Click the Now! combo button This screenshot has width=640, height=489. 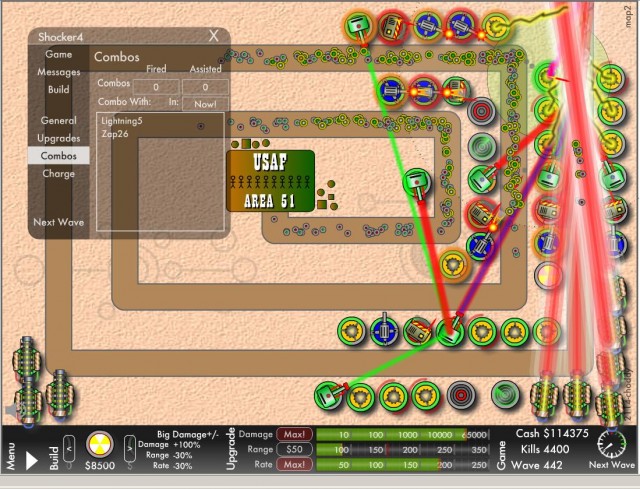[205, 104]
